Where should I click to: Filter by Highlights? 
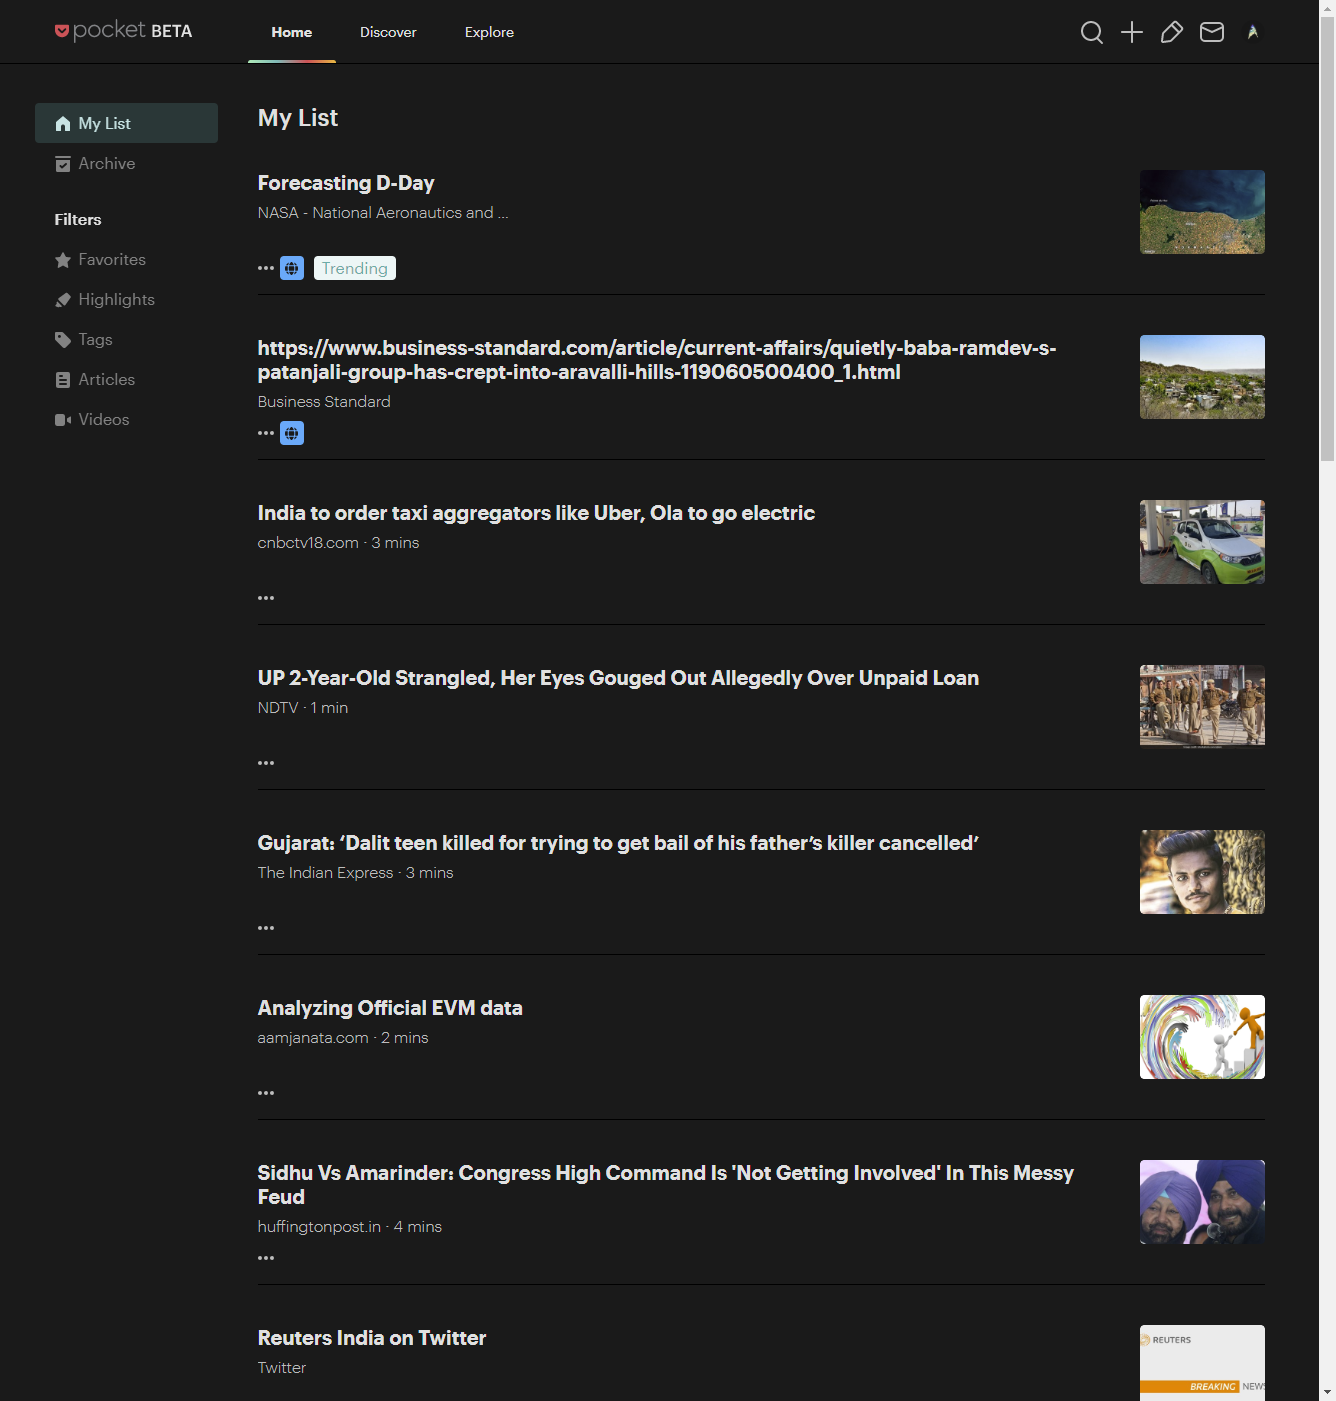[x=126, y=300]
